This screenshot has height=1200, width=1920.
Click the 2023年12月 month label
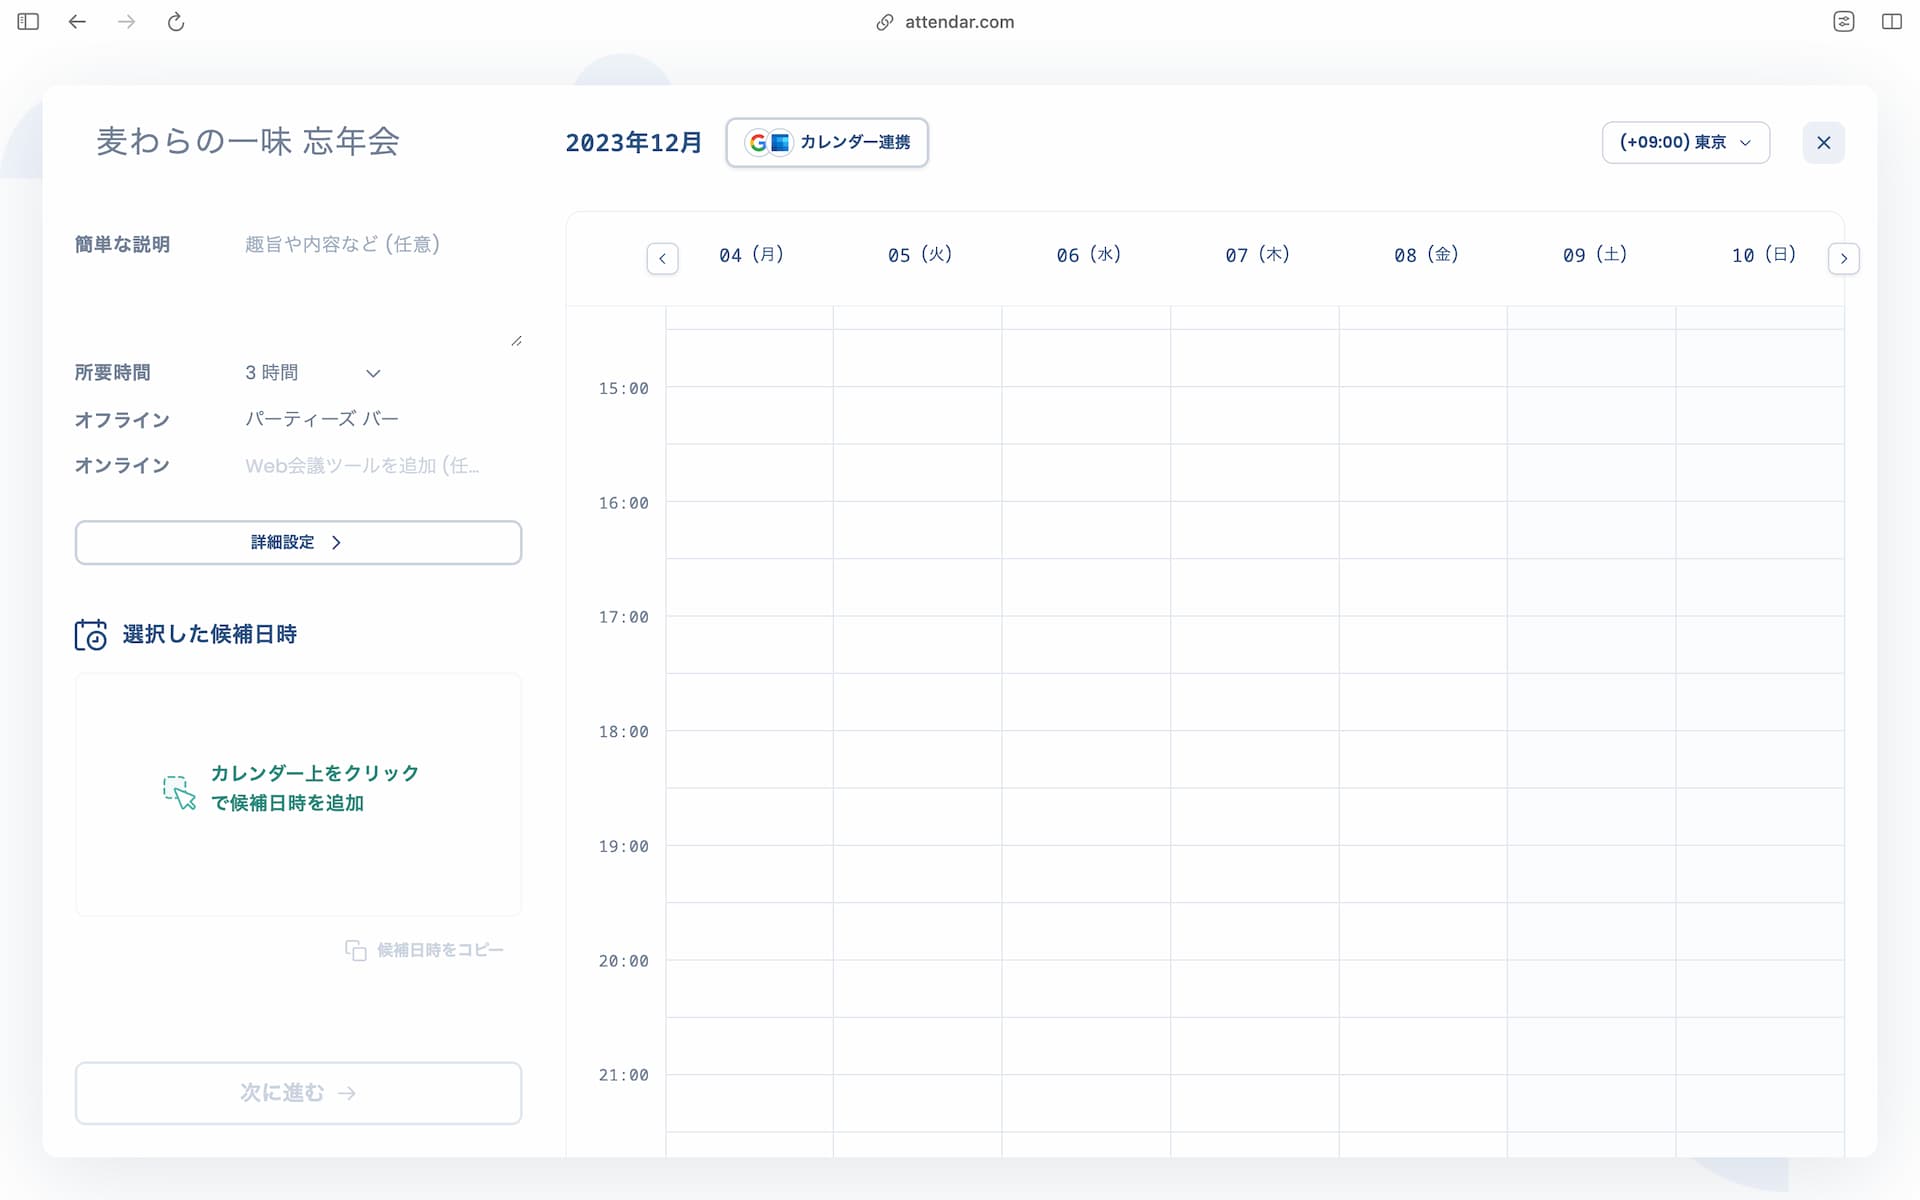click(634, 143)
